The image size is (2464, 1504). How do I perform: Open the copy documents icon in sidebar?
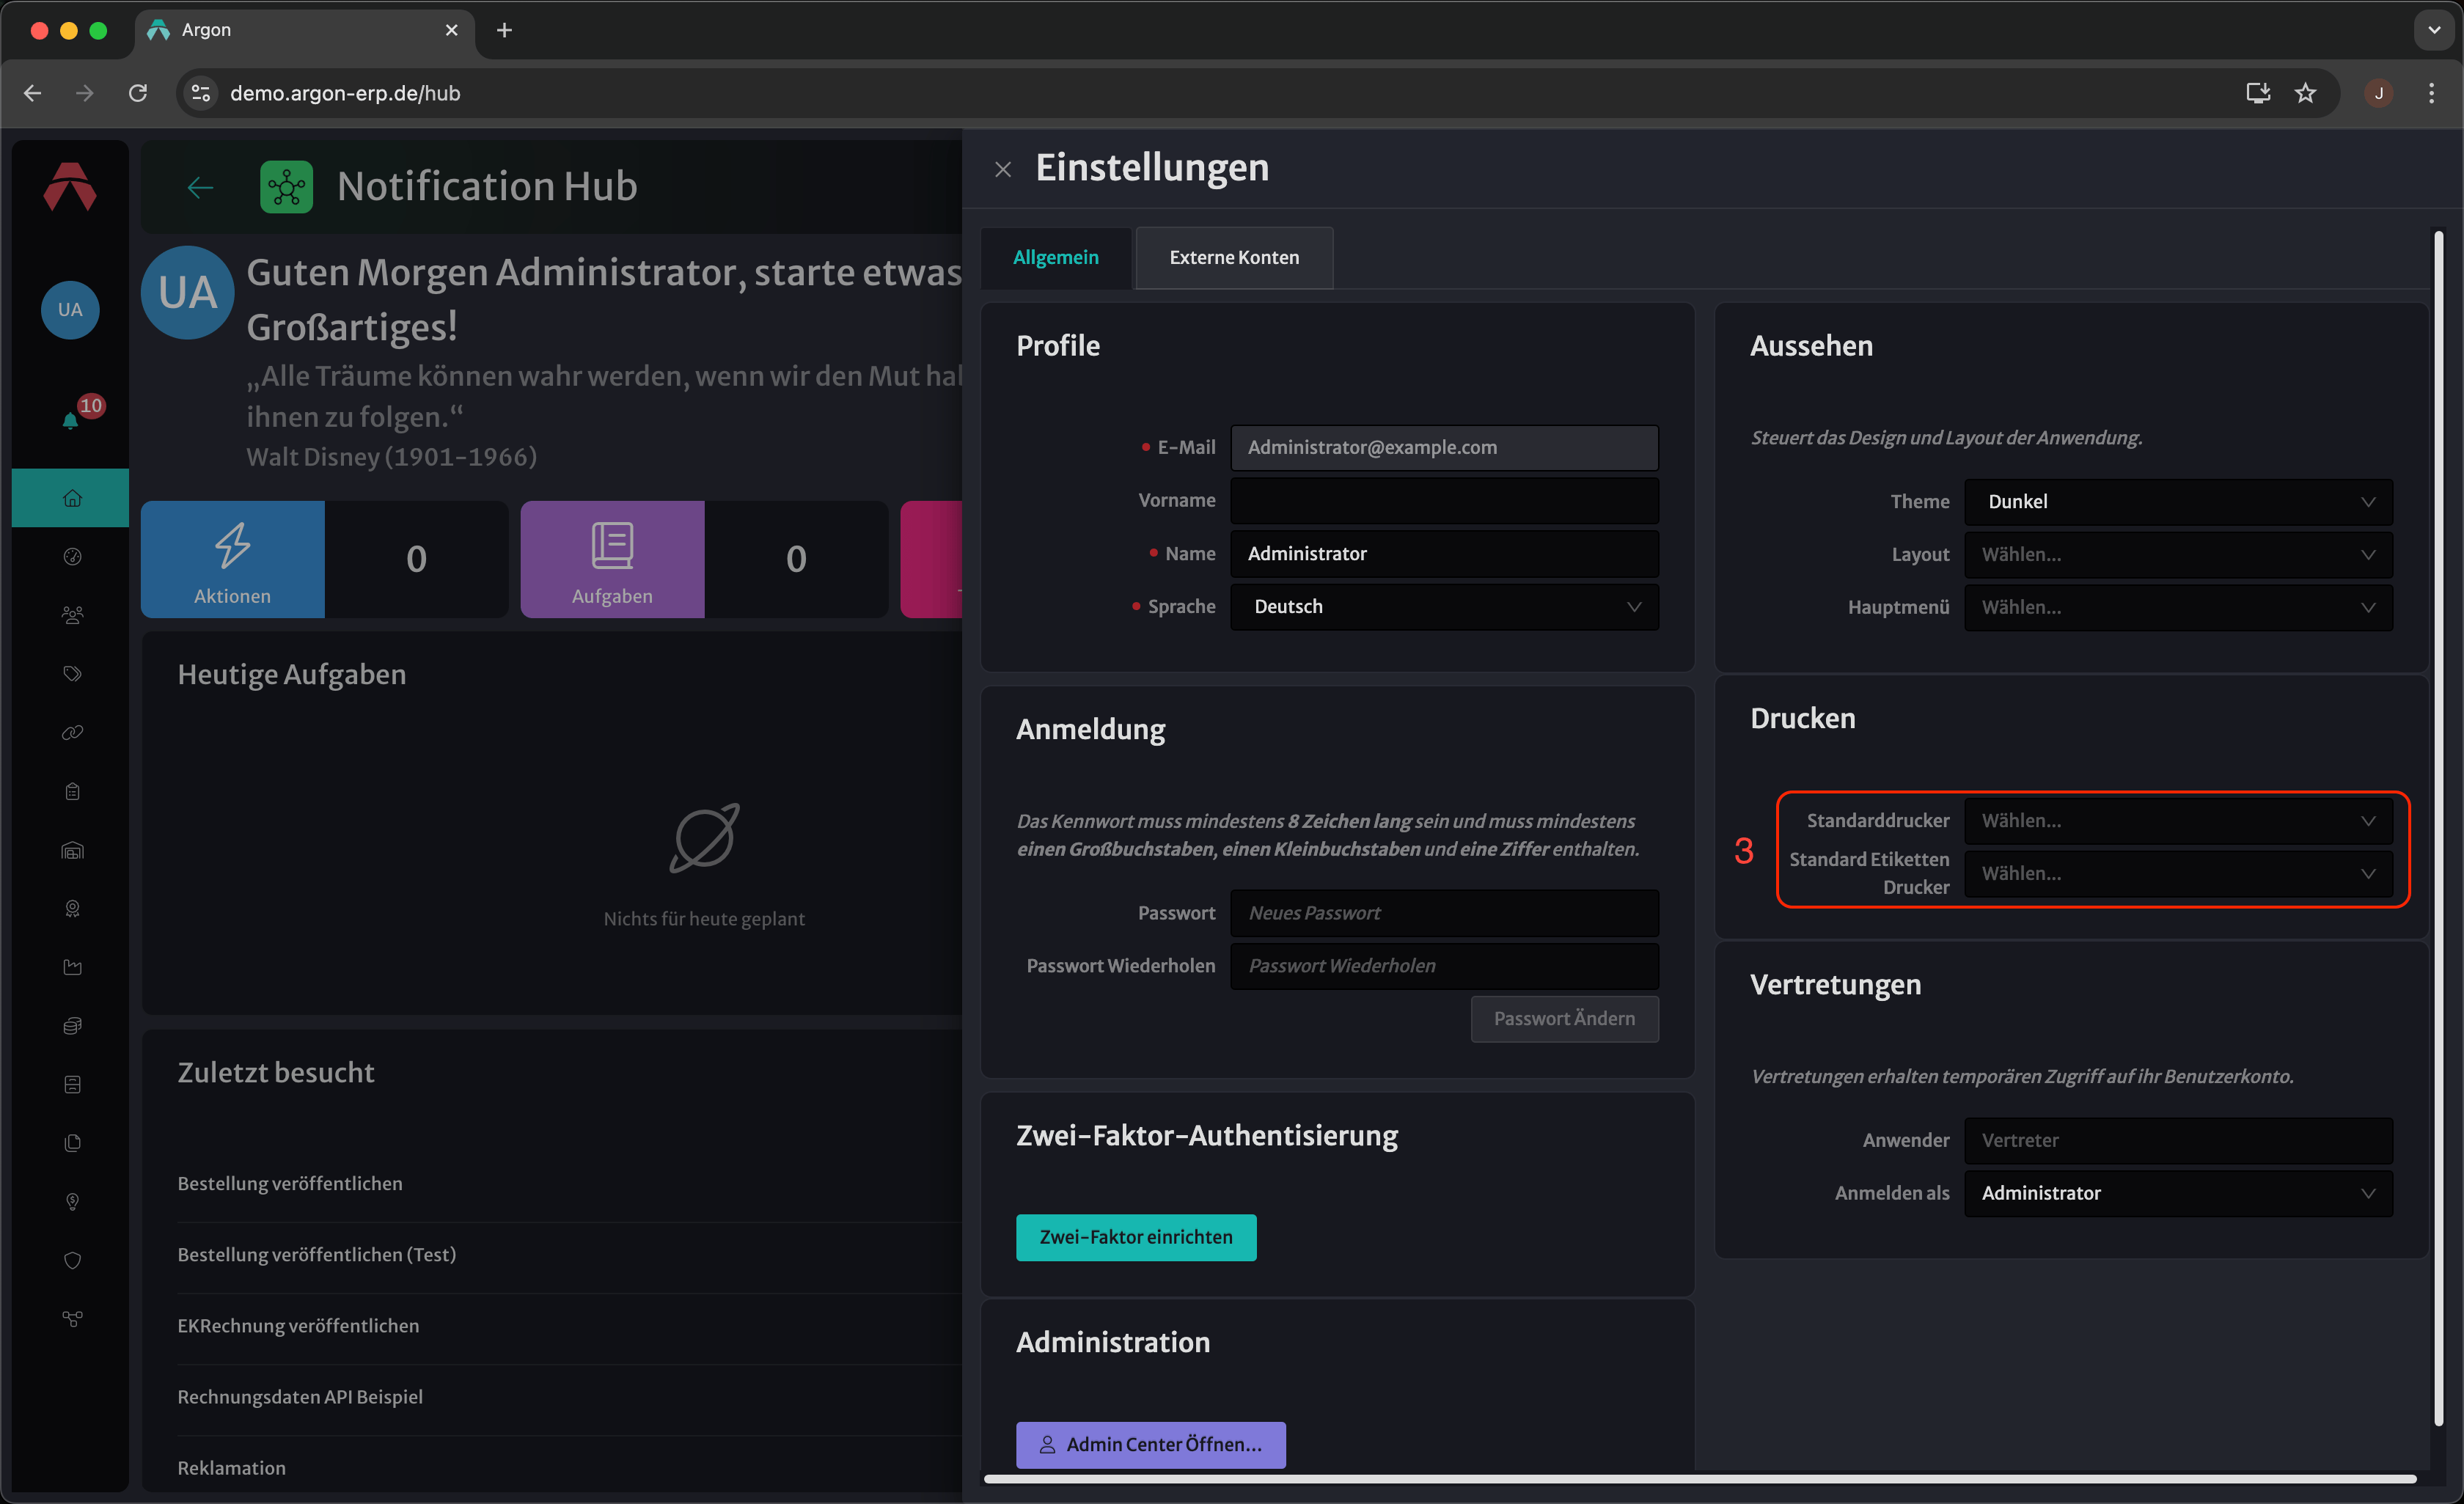[x=72, y=1143]
